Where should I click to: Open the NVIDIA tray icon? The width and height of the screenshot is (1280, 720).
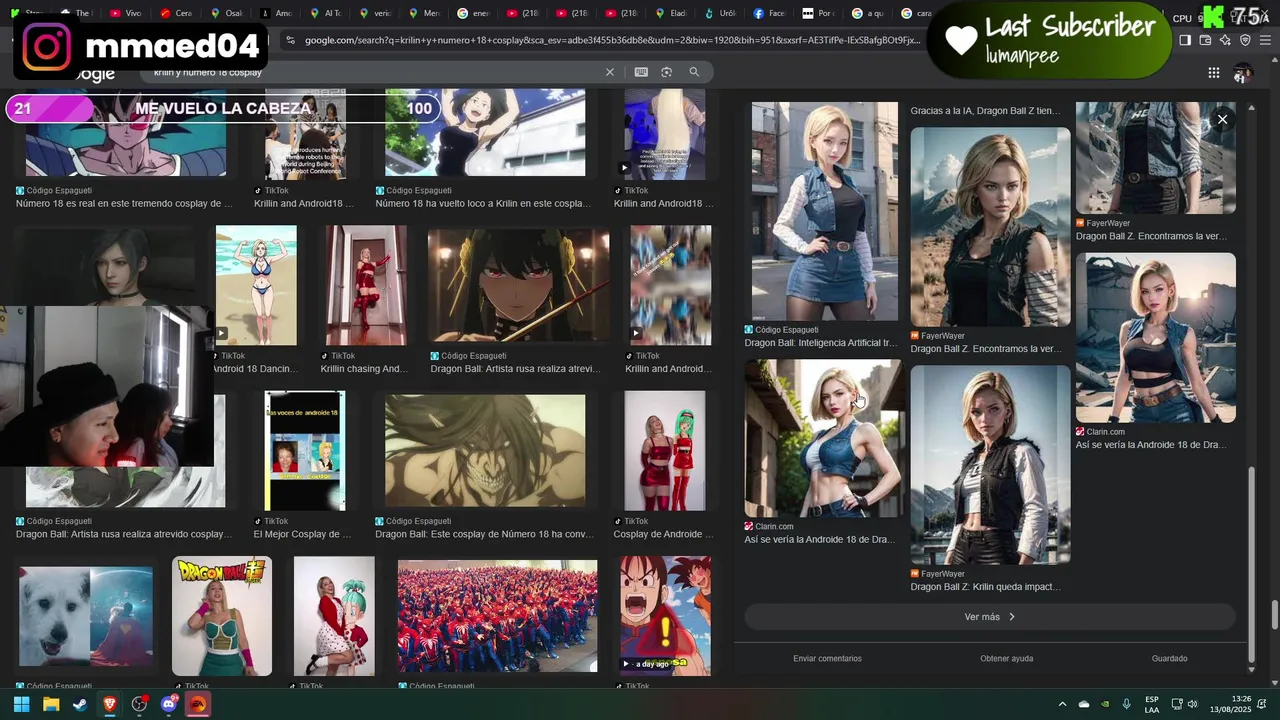pos(1105,704)
